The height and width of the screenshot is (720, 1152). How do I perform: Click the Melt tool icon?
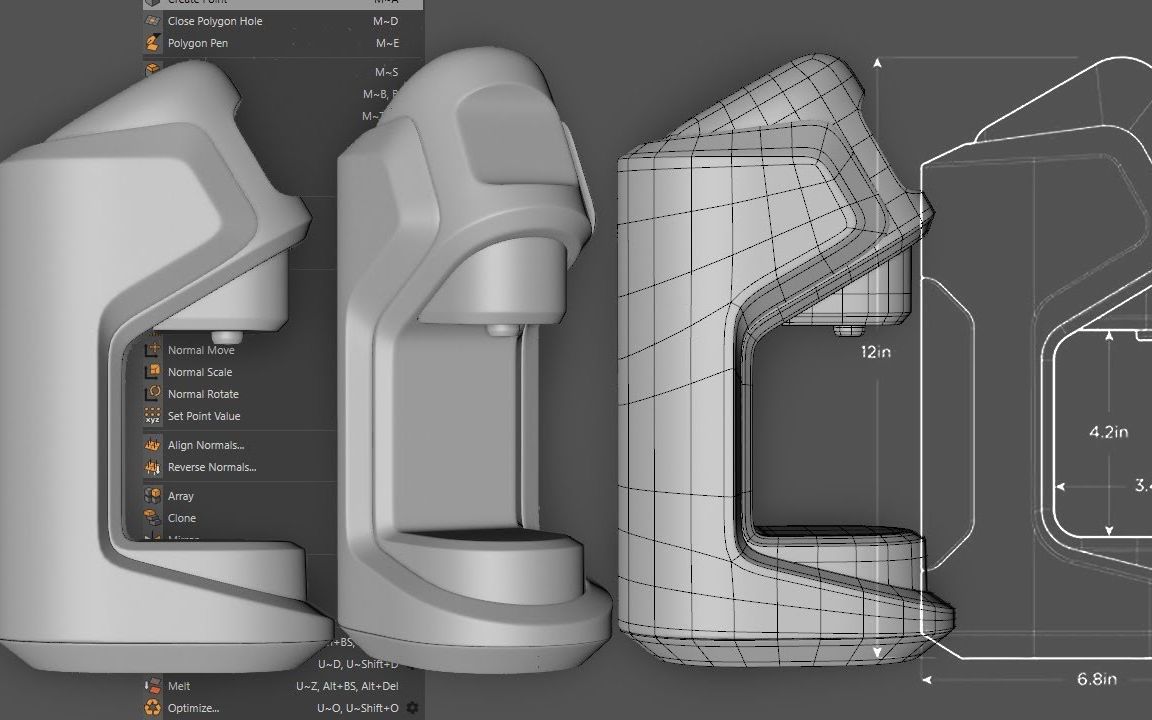point(155,686)
